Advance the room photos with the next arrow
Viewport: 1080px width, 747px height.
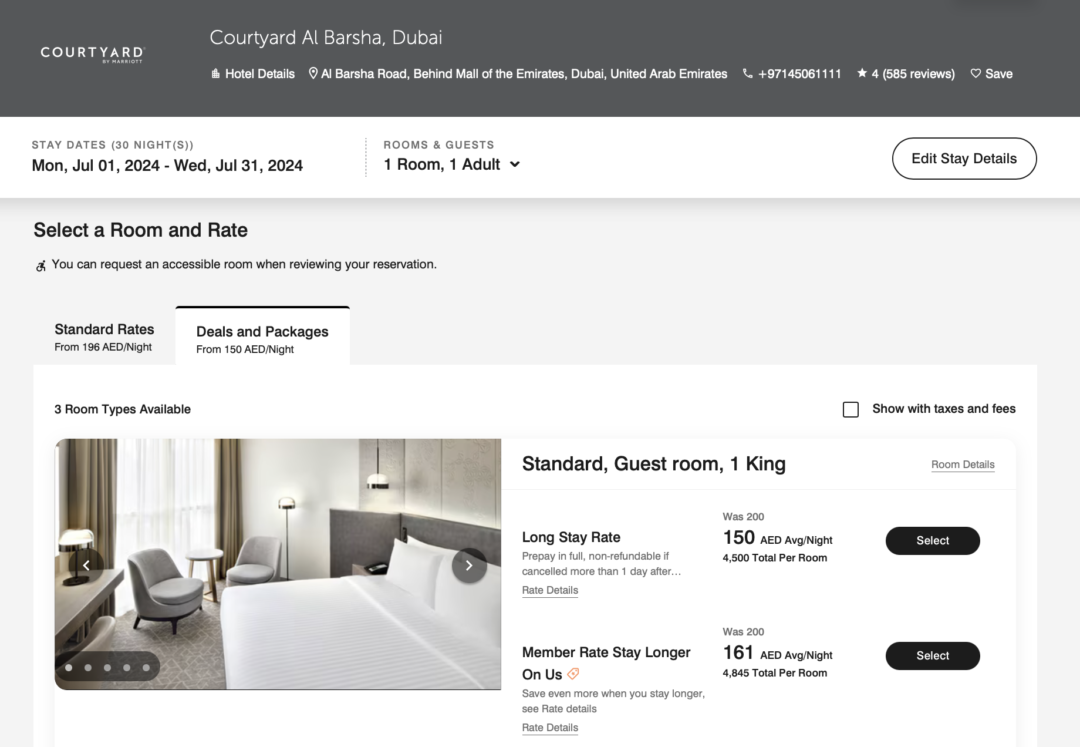pos(469,565)
